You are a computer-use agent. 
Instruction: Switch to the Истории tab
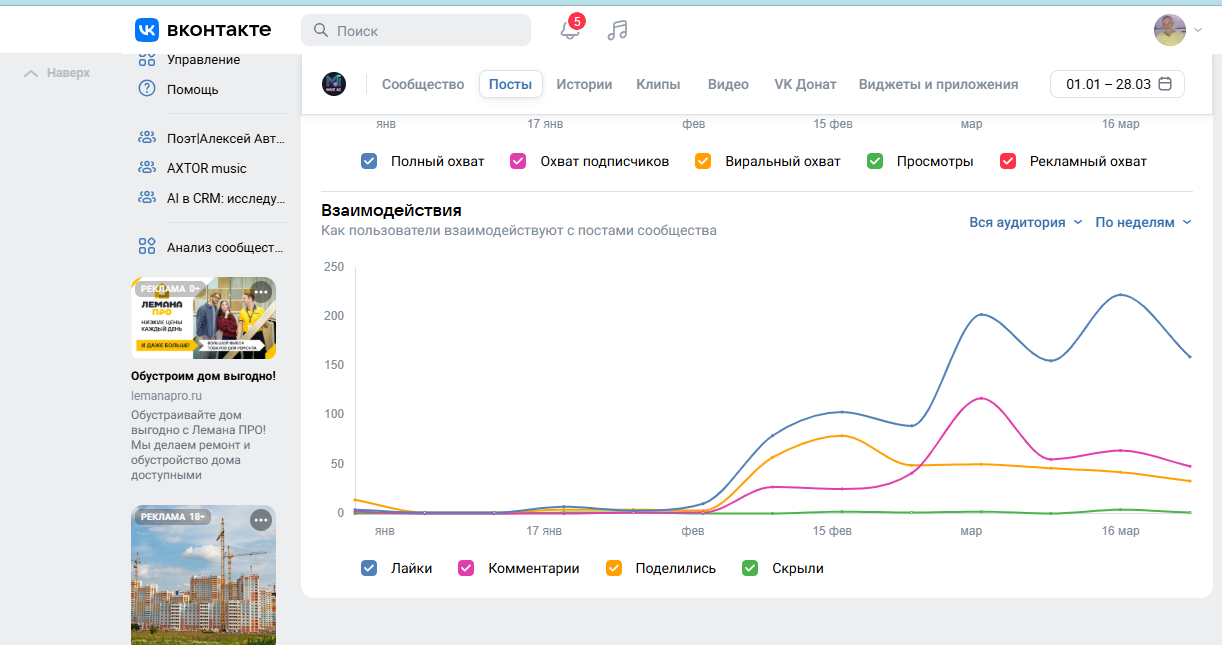584,84
